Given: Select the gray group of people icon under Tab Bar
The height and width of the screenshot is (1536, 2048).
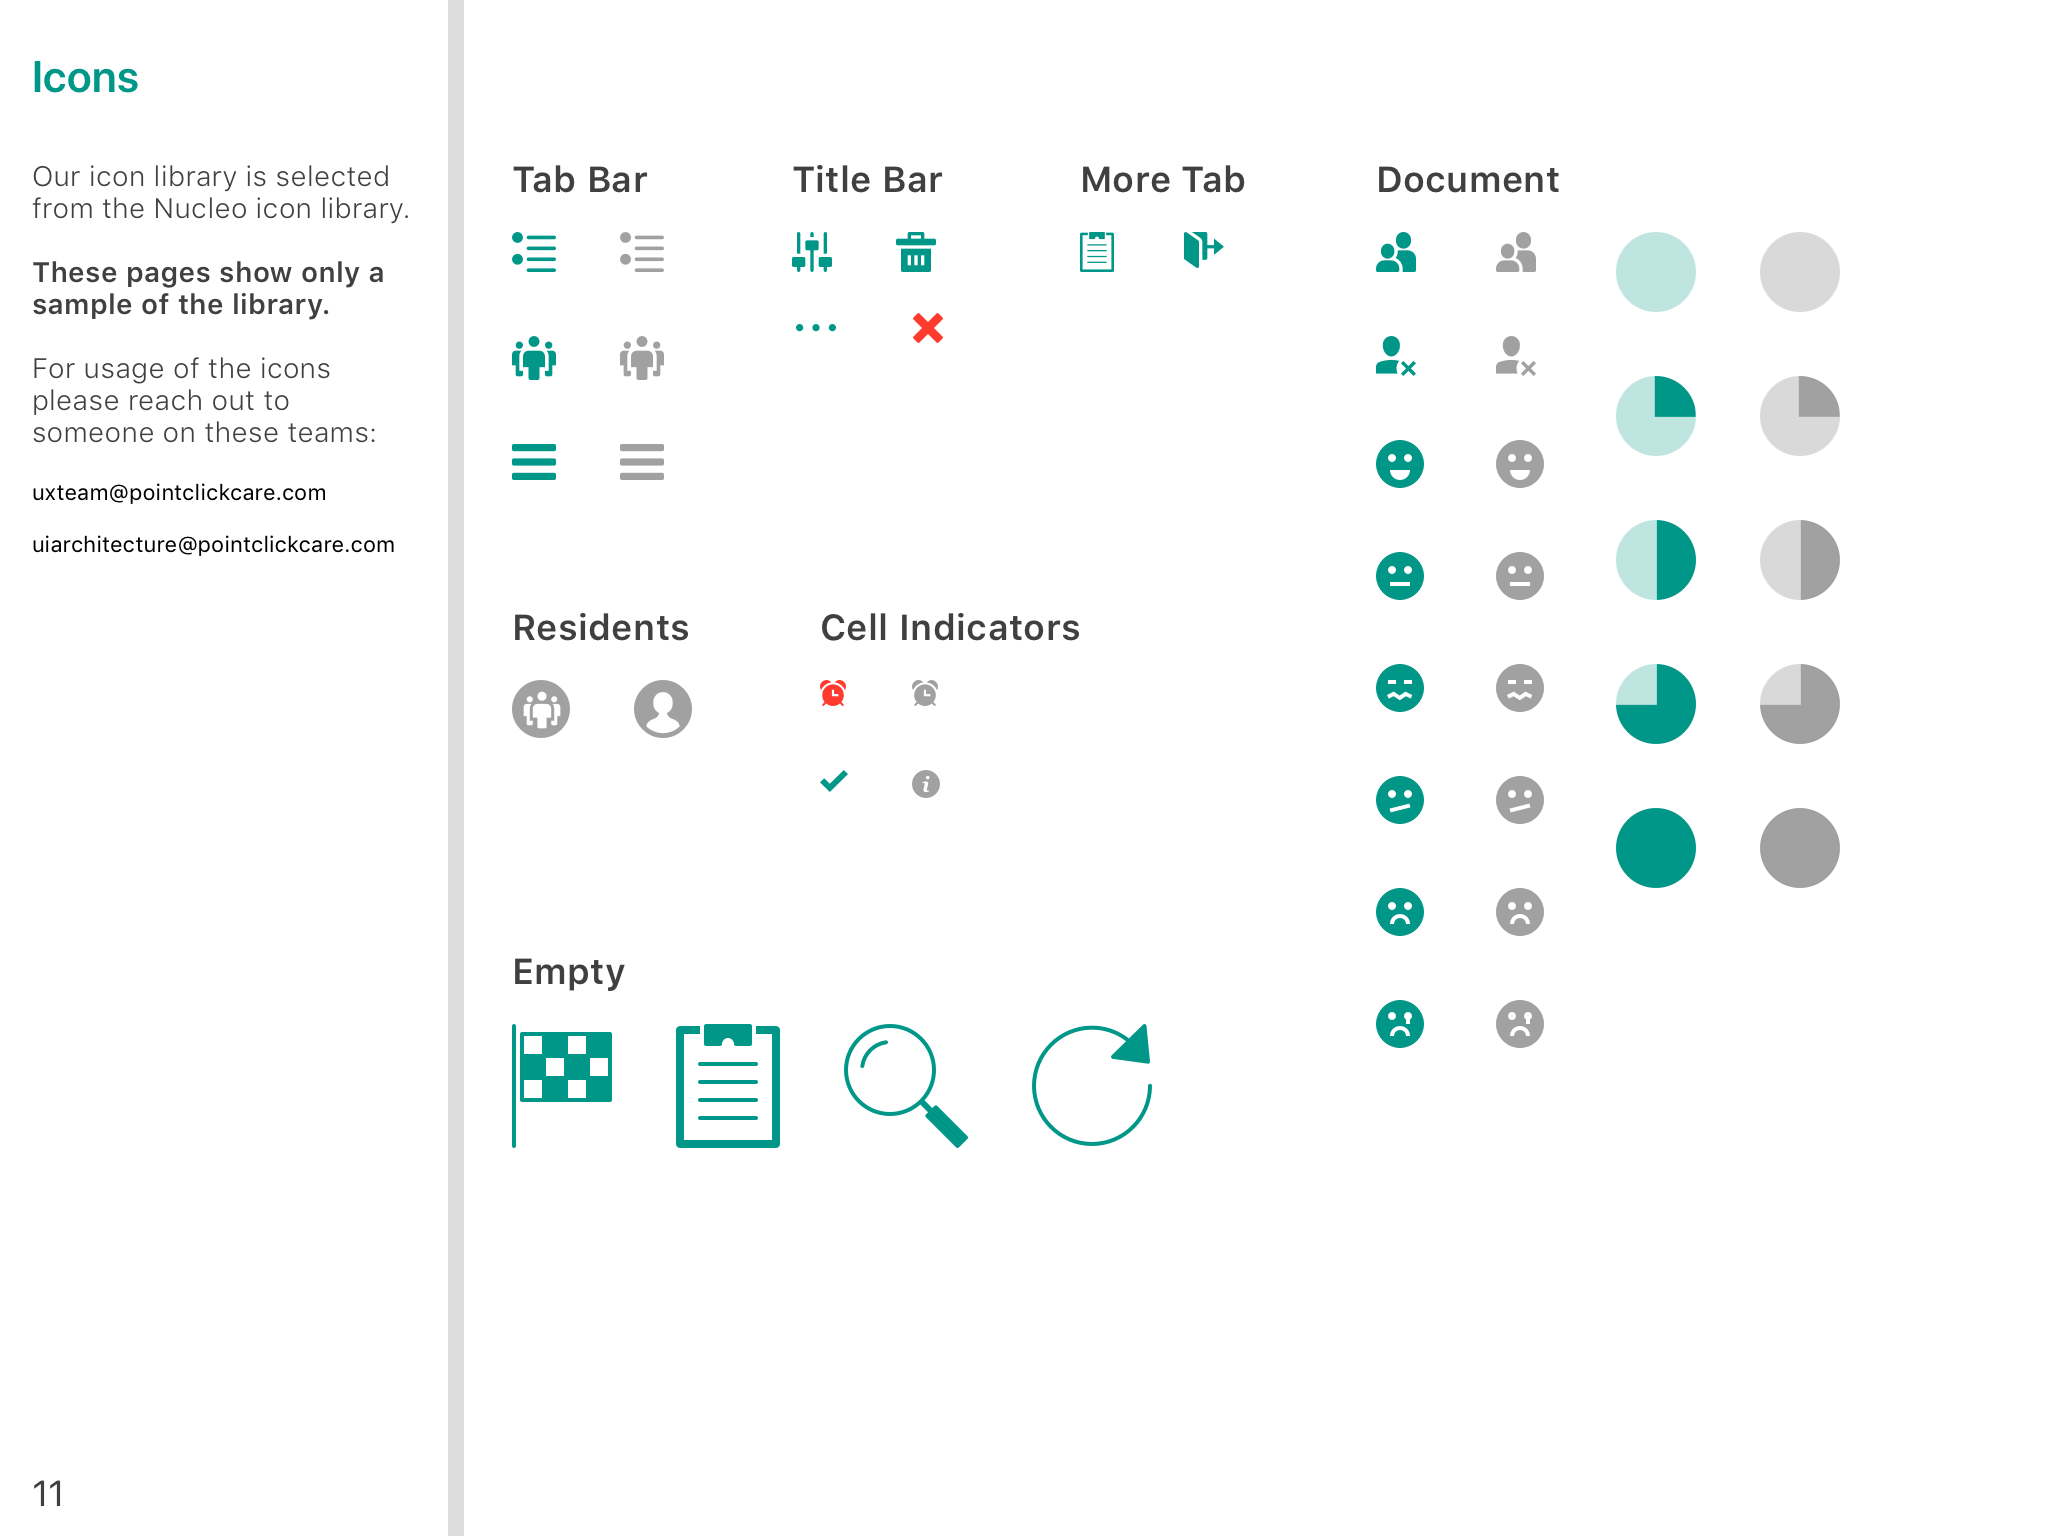Looking at the screenshot, I should pyautogui.click(x=642, y=357).
